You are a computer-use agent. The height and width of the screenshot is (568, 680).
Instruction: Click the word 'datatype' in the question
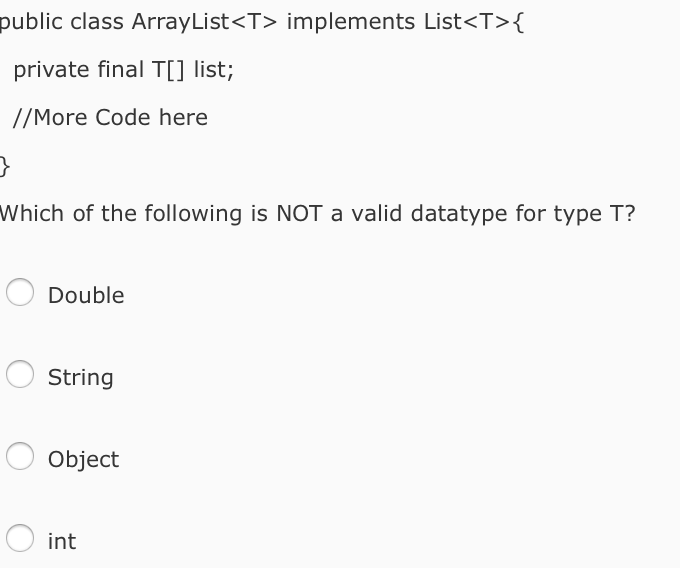458,214
